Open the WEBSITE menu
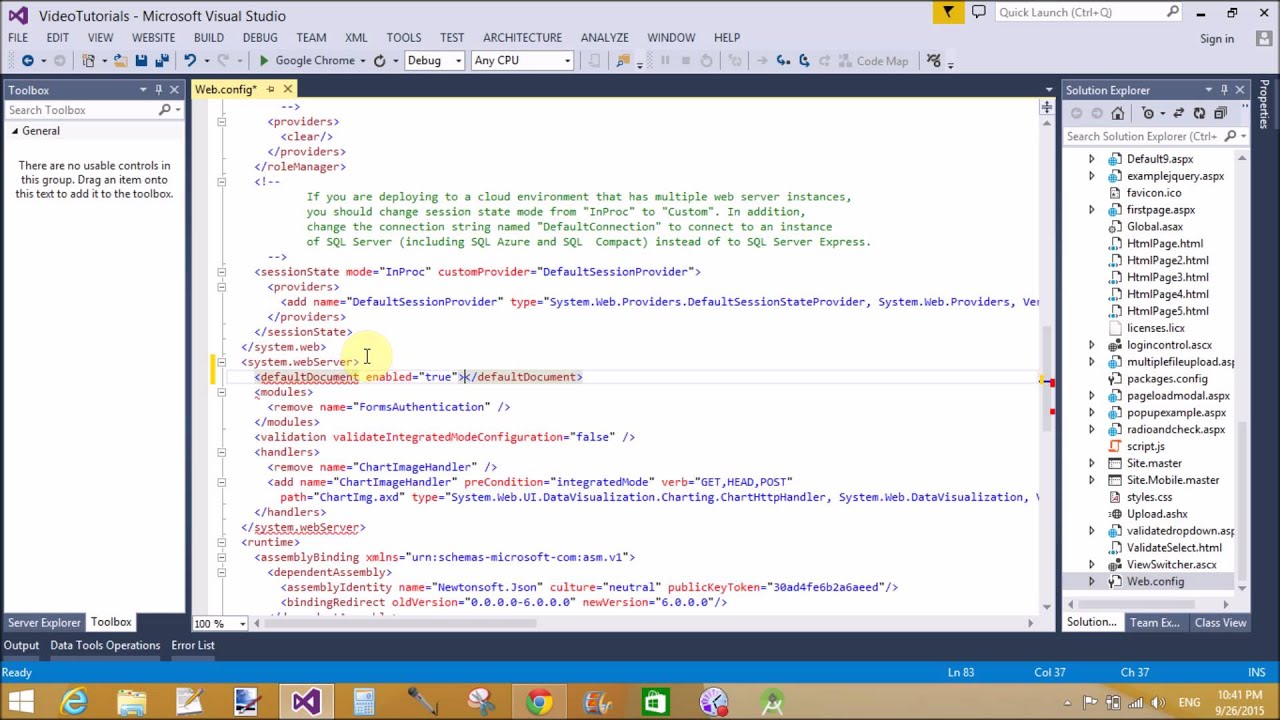The width and height of the screenshot is (1280, 720). tap(153, 38)
